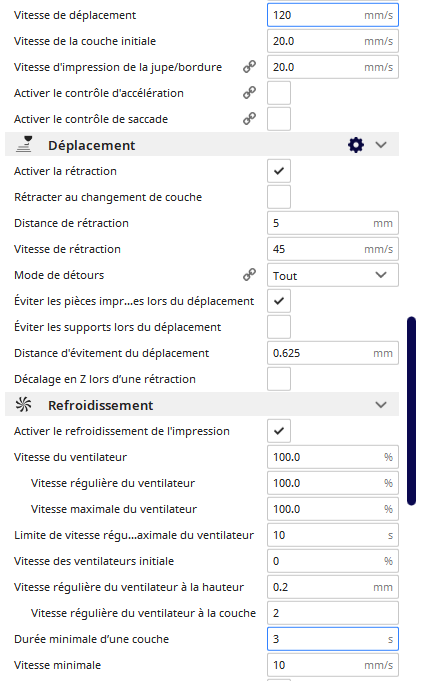This screenshot has height=681, width=421.
Task: Click the link icon beside Vitesse d'impression de la jupe/bordure
Action: (x=249, y=66)
